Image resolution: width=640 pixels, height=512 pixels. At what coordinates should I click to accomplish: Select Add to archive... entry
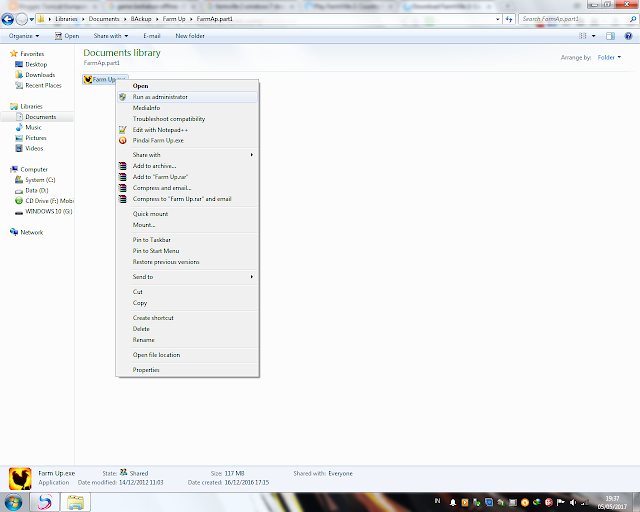[187, 166]
